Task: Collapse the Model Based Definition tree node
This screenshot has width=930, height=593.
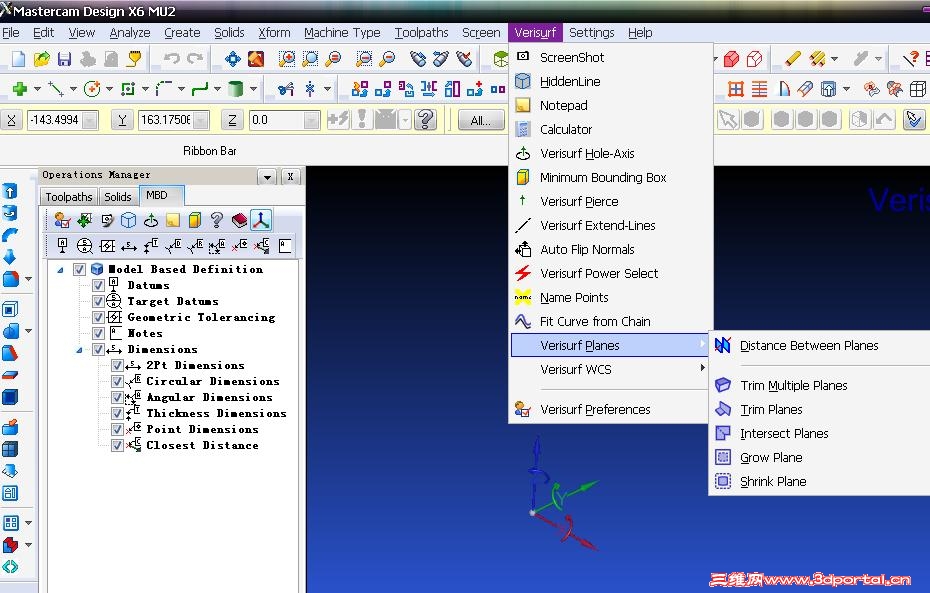Action: point(60,270)
